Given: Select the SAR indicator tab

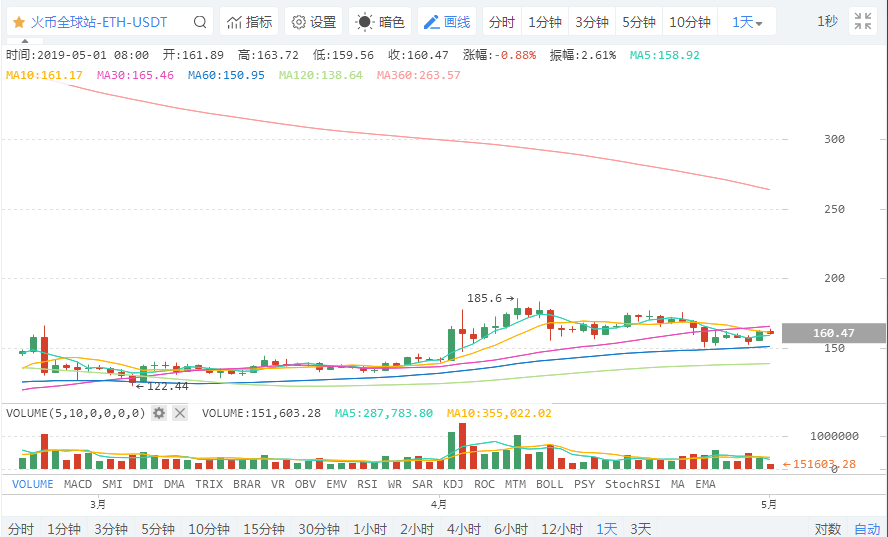Looking at the screenshot, I should (422, 484).
